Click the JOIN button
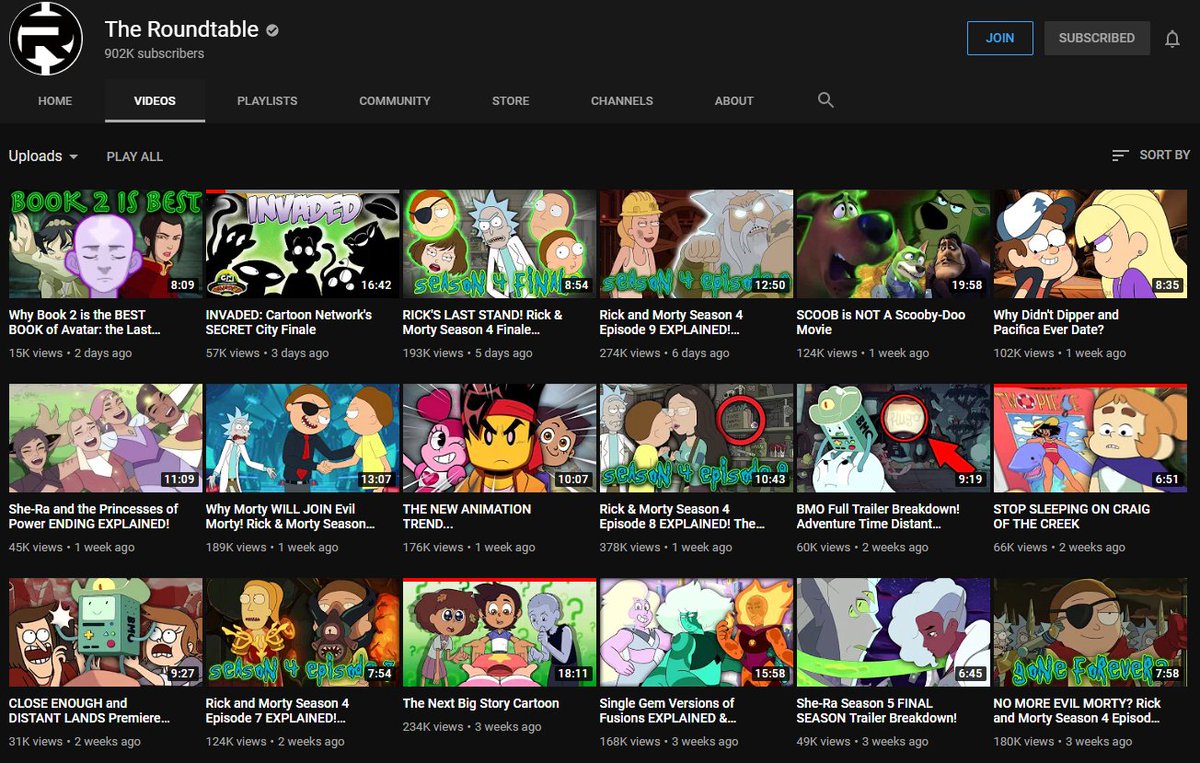The height and width of the screenshot is (763, 1200). point(1000,38)
